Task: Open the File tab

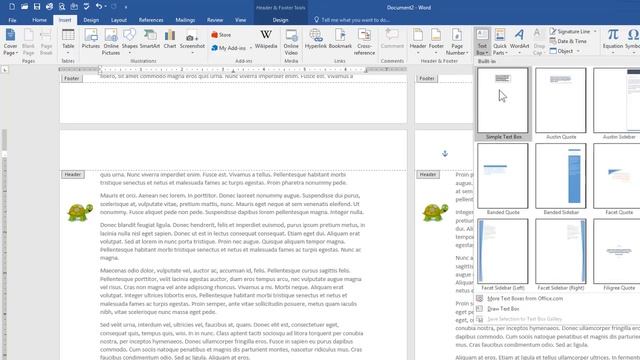Action: click(x=12, y=20)
